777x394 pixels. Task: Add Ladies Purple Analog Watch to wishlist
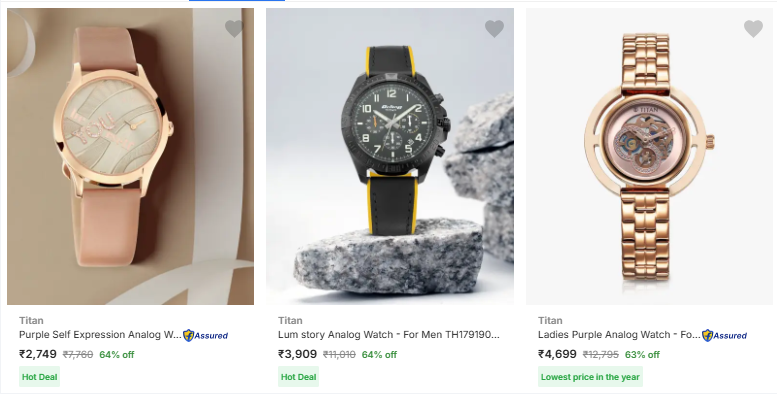(753, 29)
